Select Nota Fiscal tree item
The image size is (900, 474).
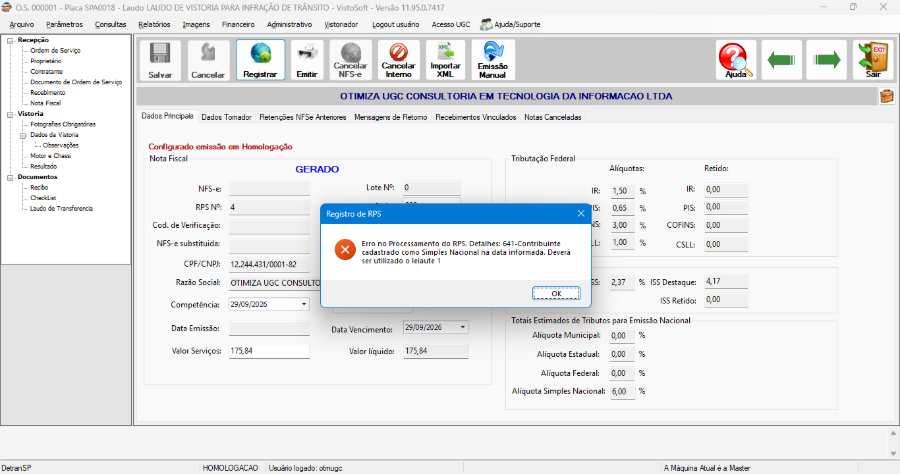click(x=45, y=103)
